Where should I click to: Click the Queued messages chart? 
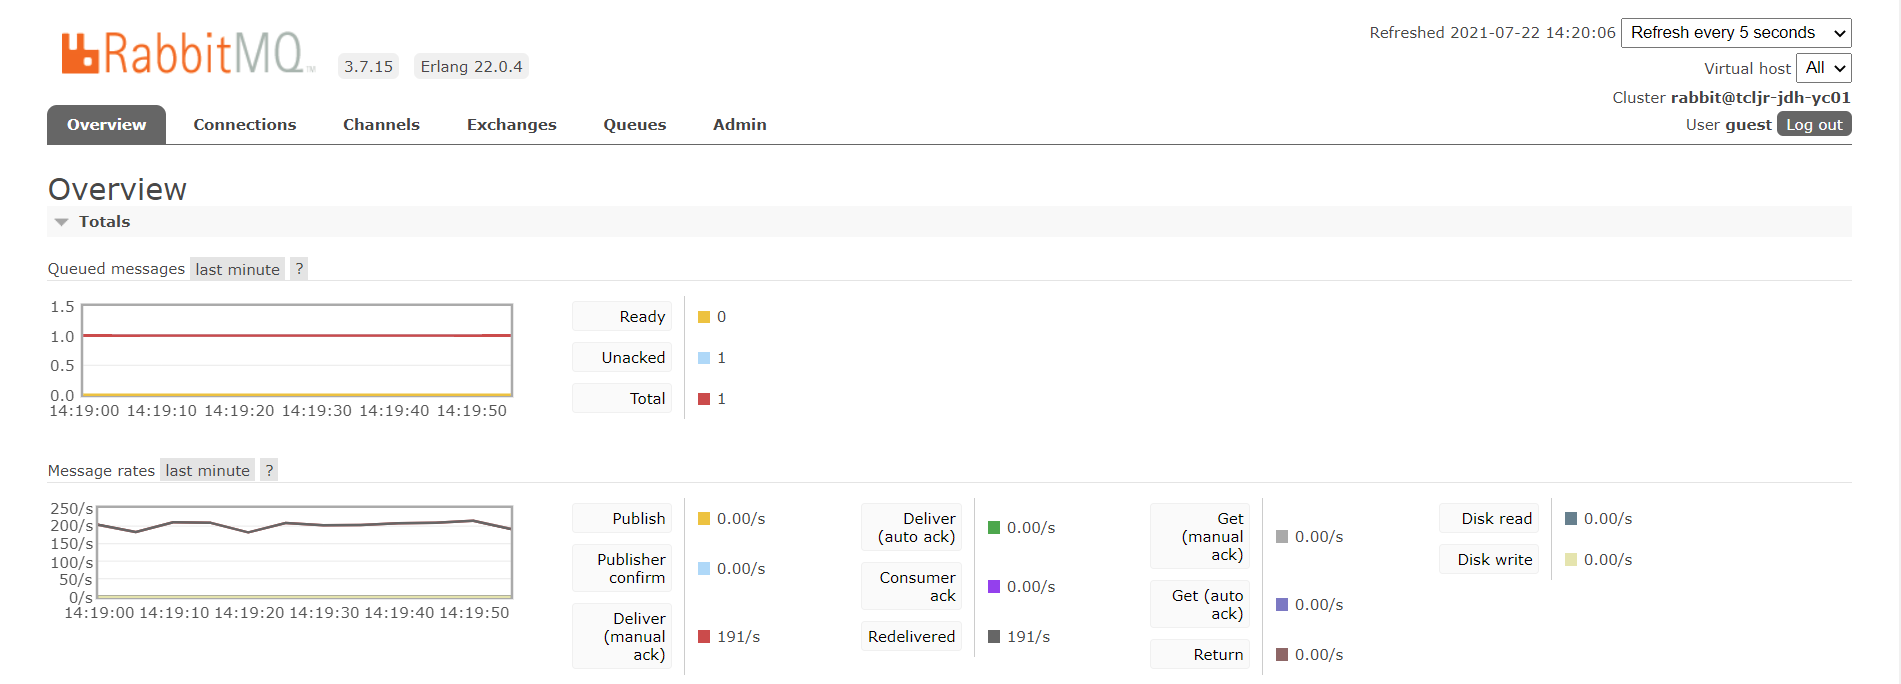pyautogui.click(x=297, y=350)
